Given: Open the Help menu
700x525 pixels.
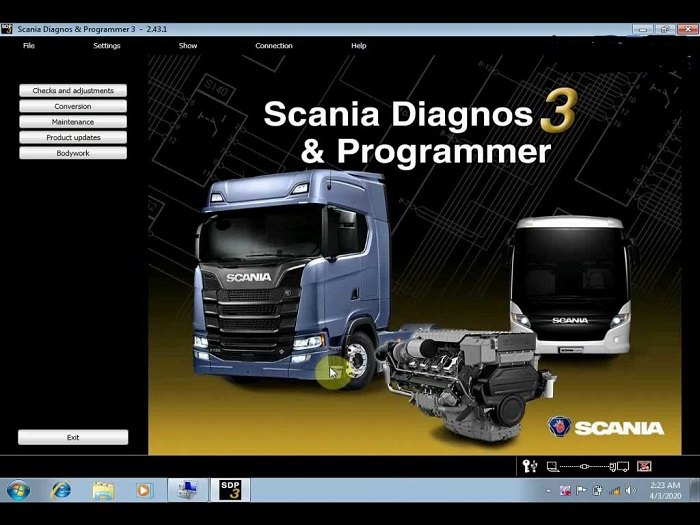Looking at the screenshot, I should point(358,46).
